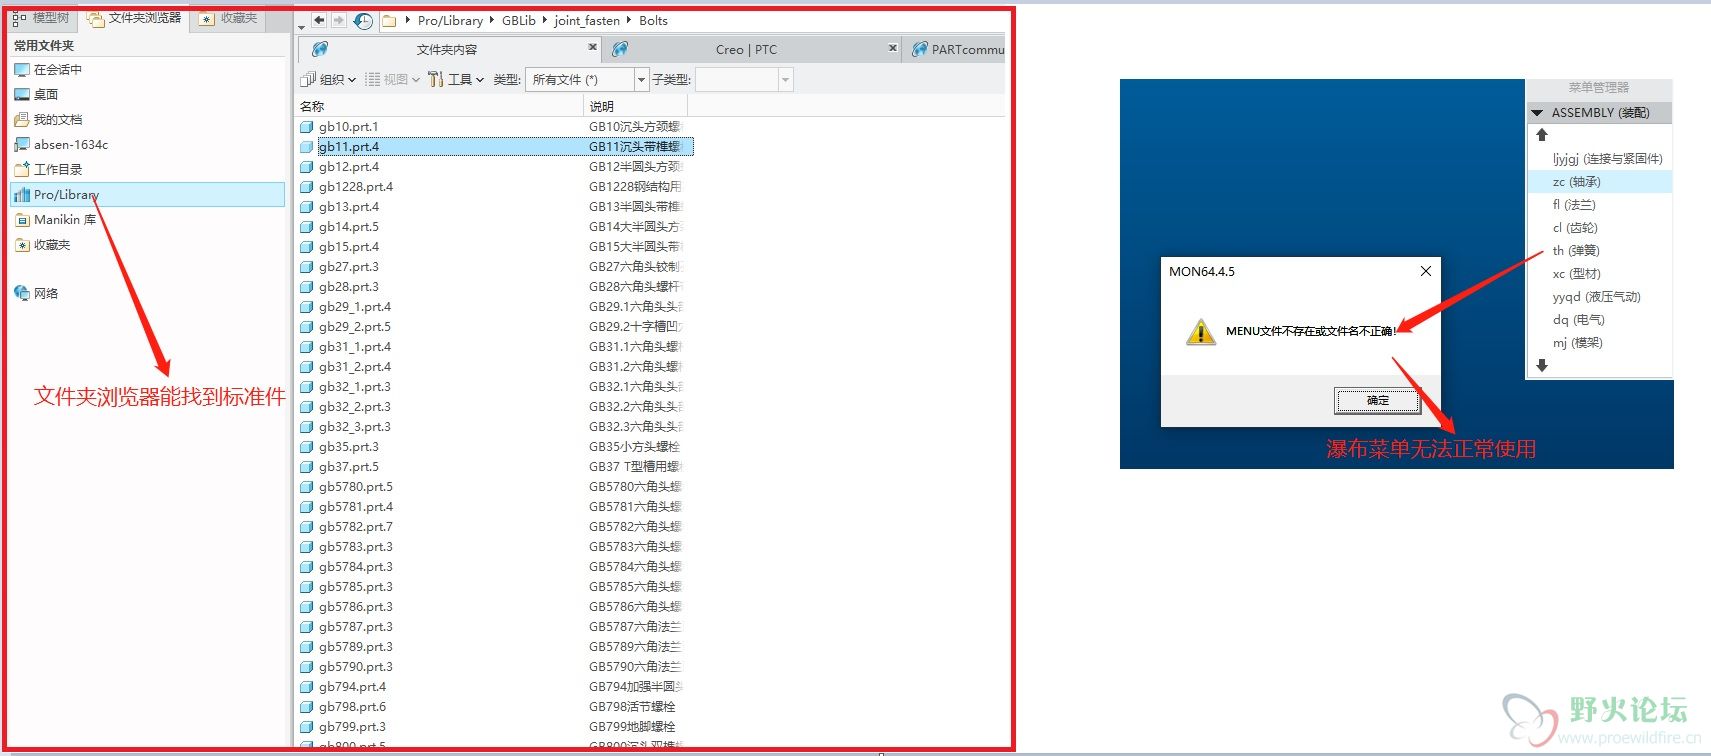1711x756 pixels.
Task: Open the recent folders history clock icon
Action: coord(363,21)
